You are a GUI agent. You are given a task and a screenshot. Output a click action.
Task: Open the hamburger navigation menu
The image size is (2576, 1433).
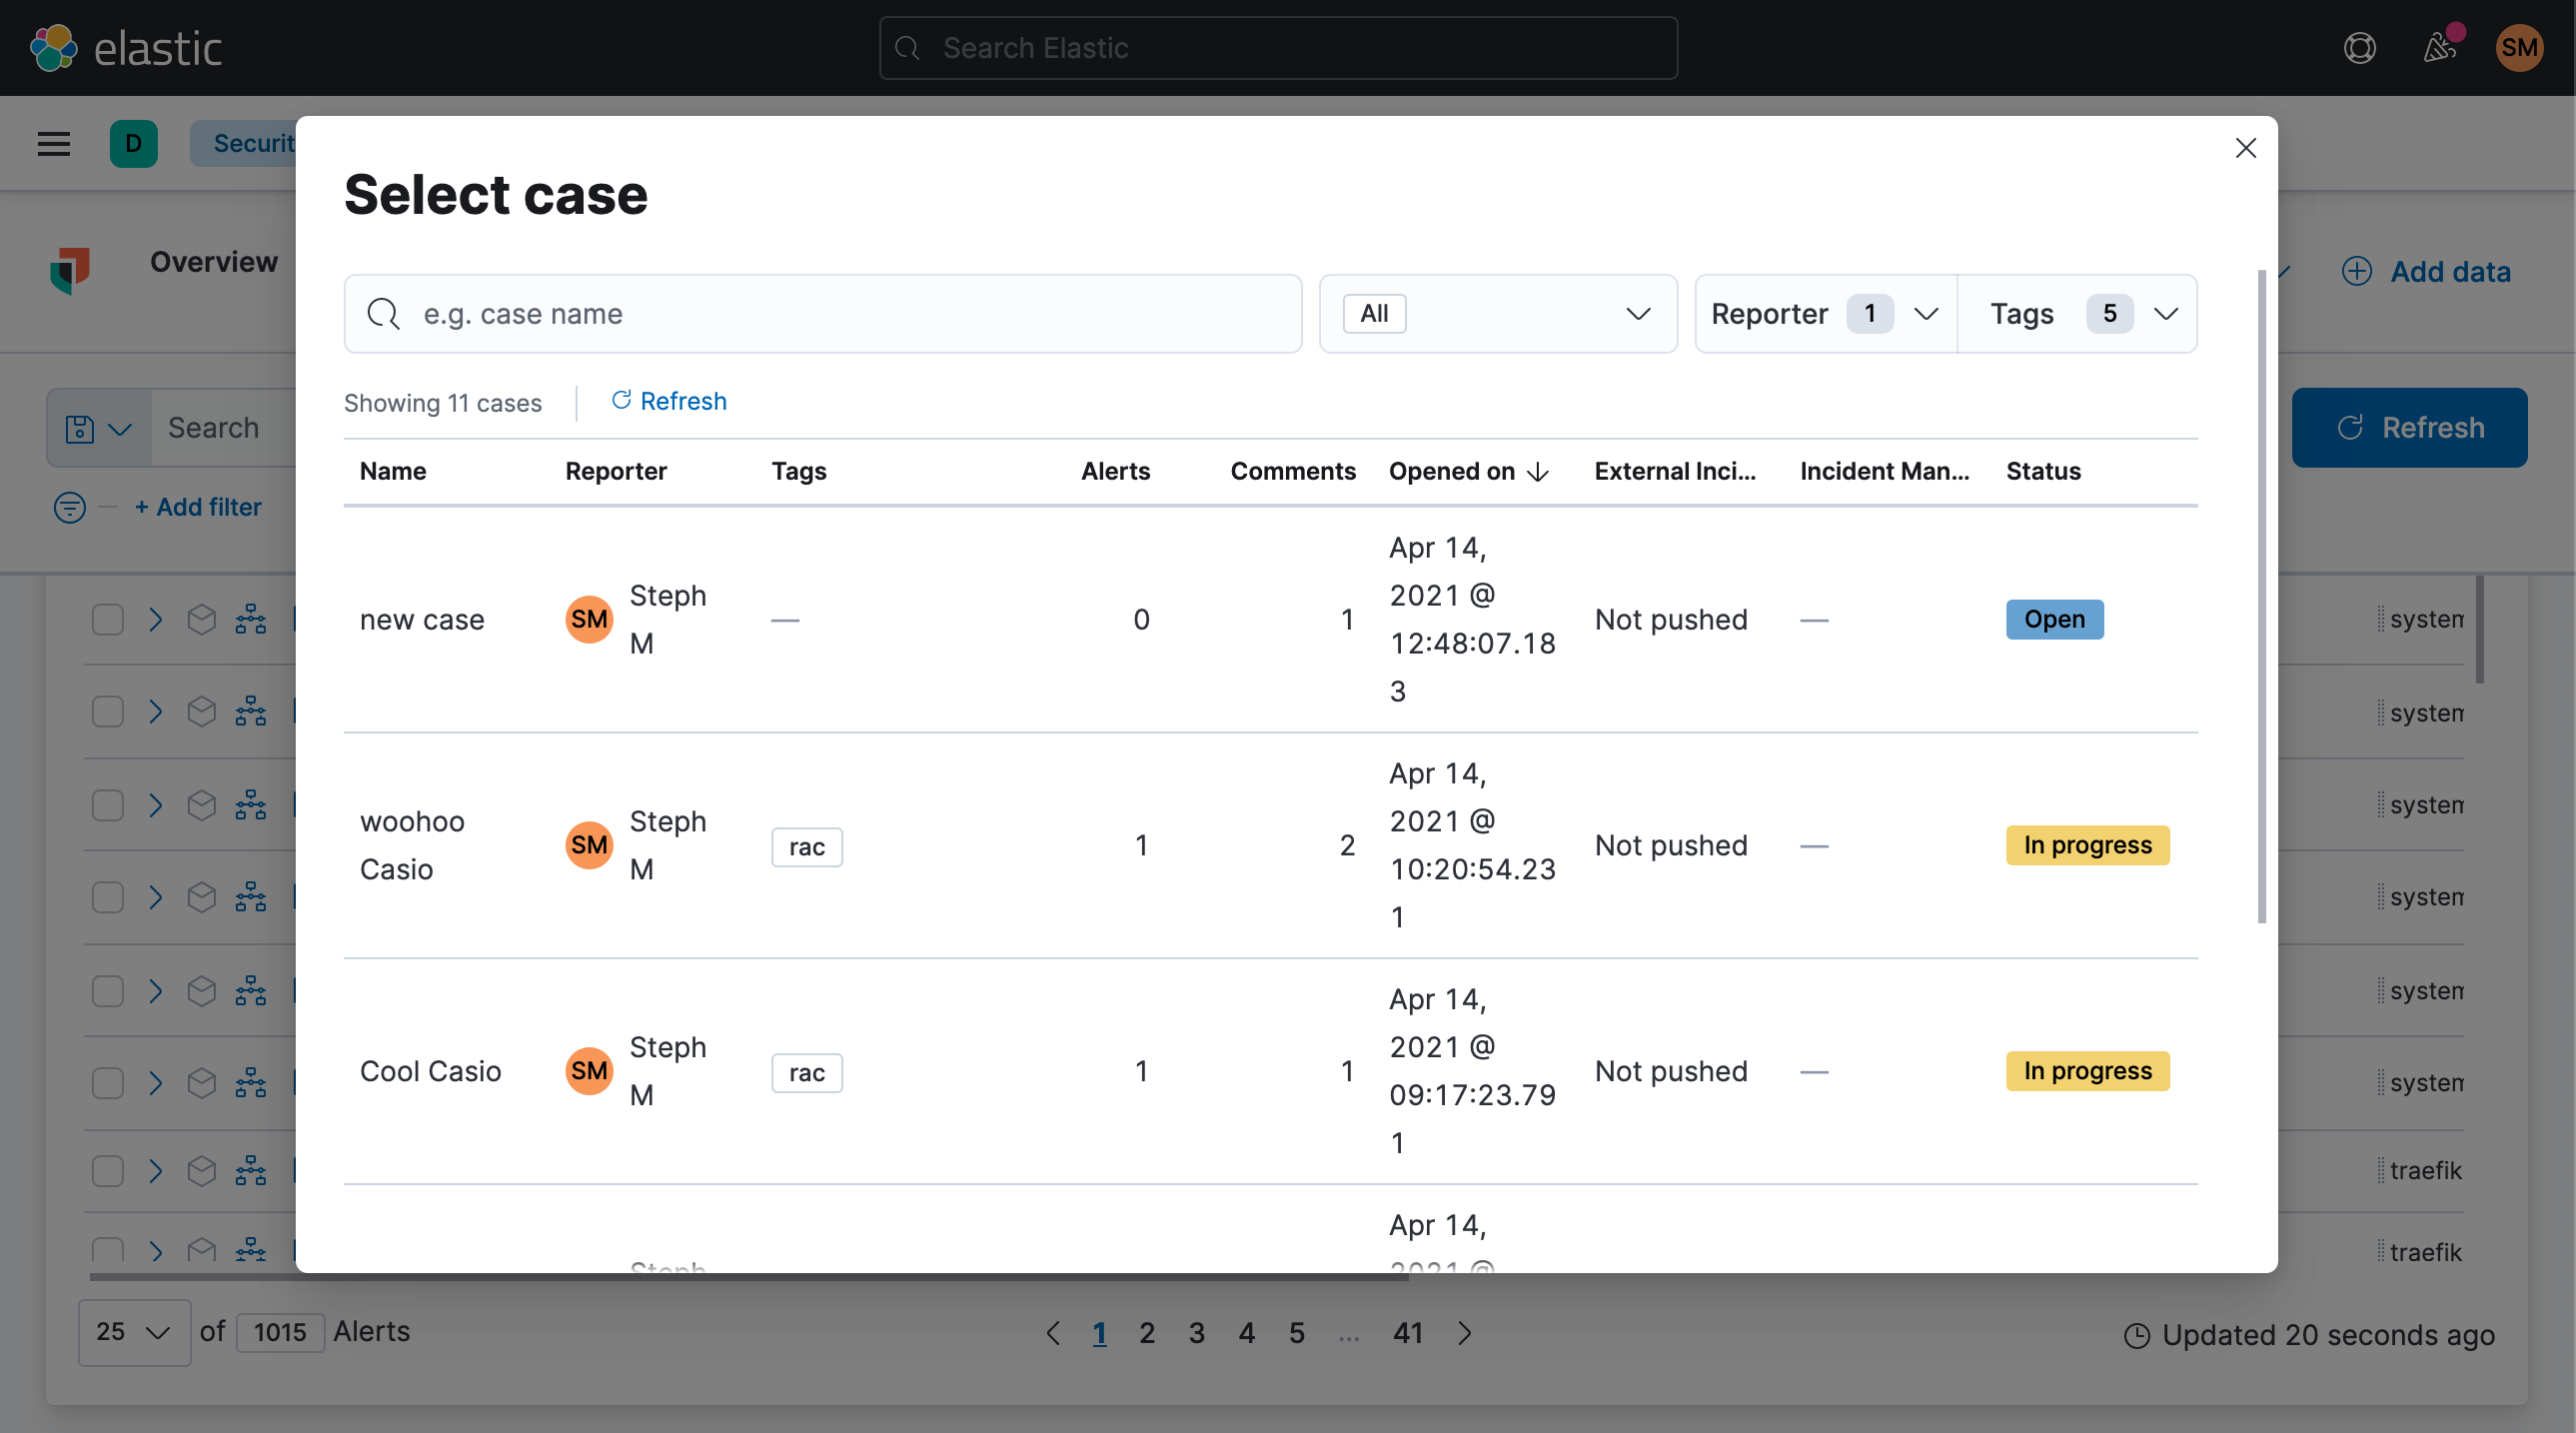[54, 144]
